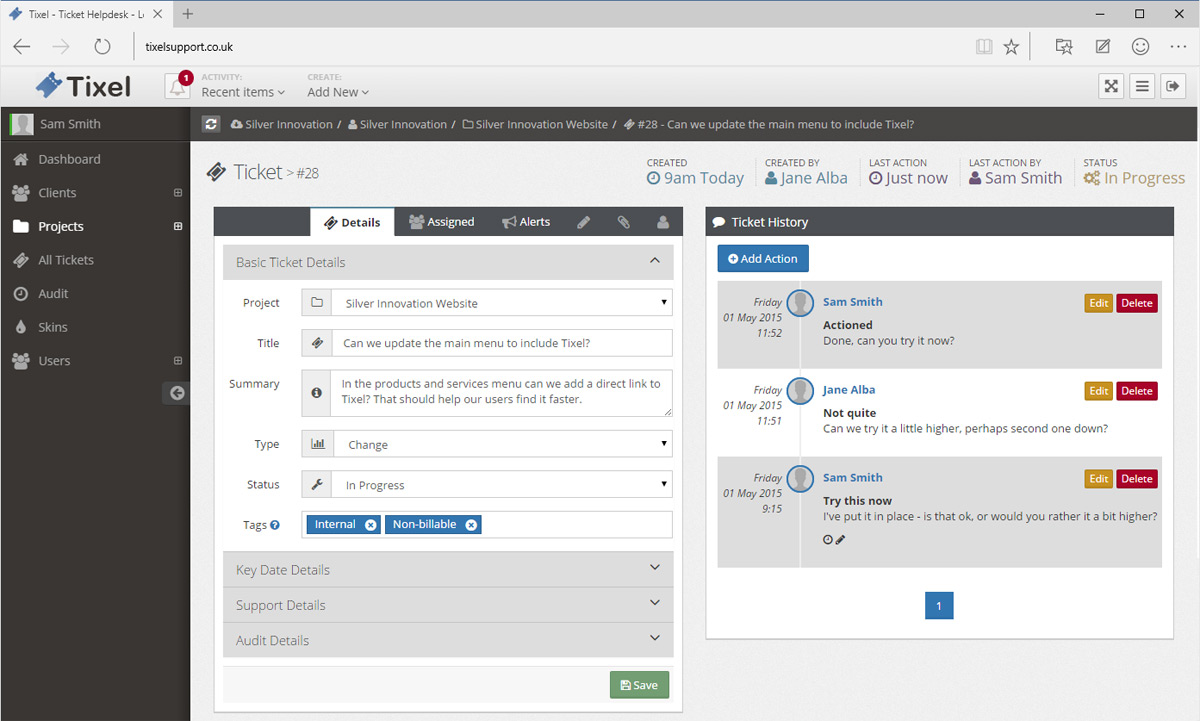Image resolution: width=1200 pixels, height=721 pixels.
Task: Delete the Actioned history entry
Action: (x=1137, y=303)
